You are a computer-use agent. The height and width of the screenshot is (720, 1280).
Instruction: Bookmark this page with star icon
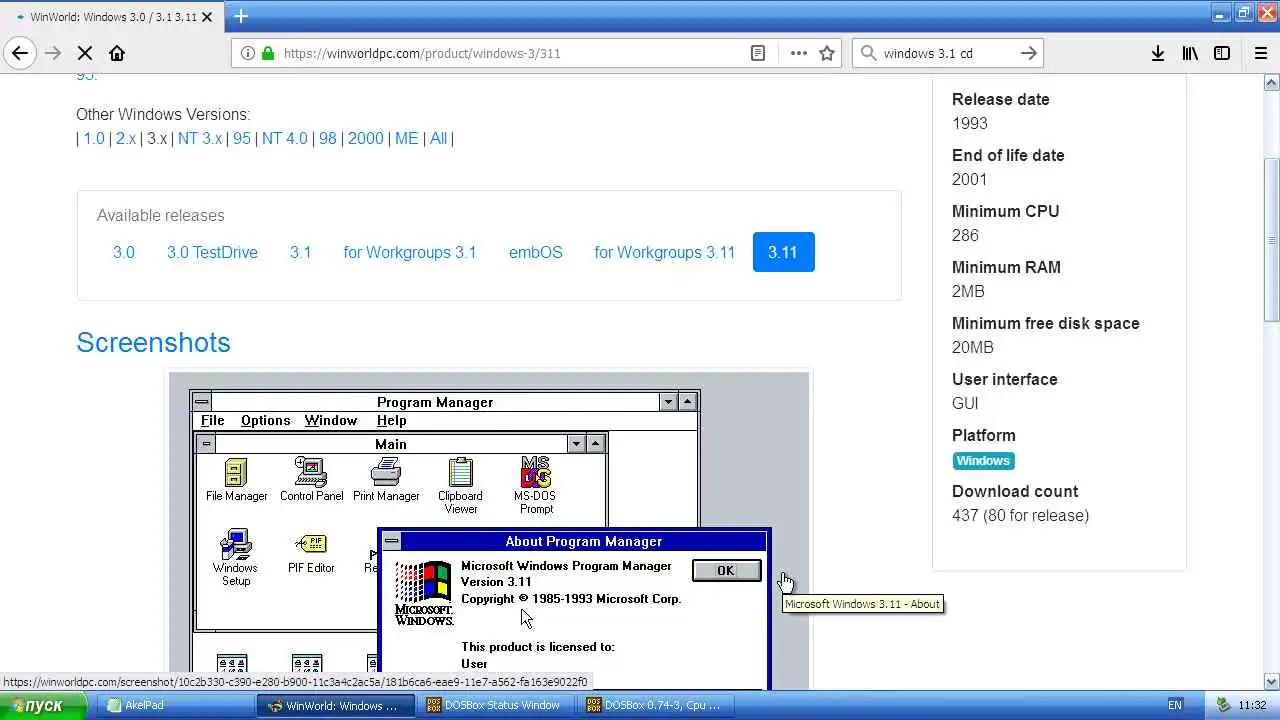tap(827, 53)
